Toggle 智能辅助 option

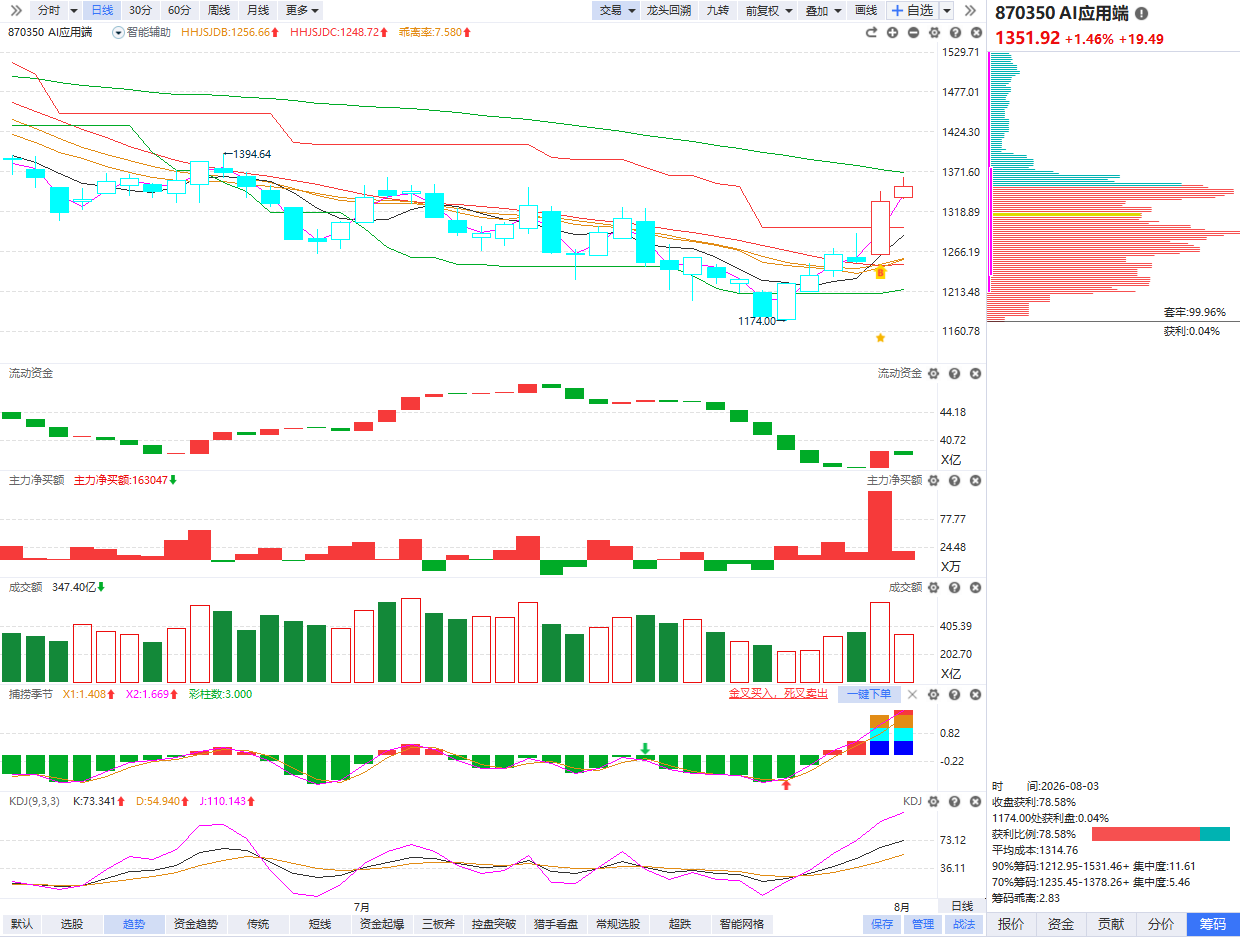click(141, 32)
